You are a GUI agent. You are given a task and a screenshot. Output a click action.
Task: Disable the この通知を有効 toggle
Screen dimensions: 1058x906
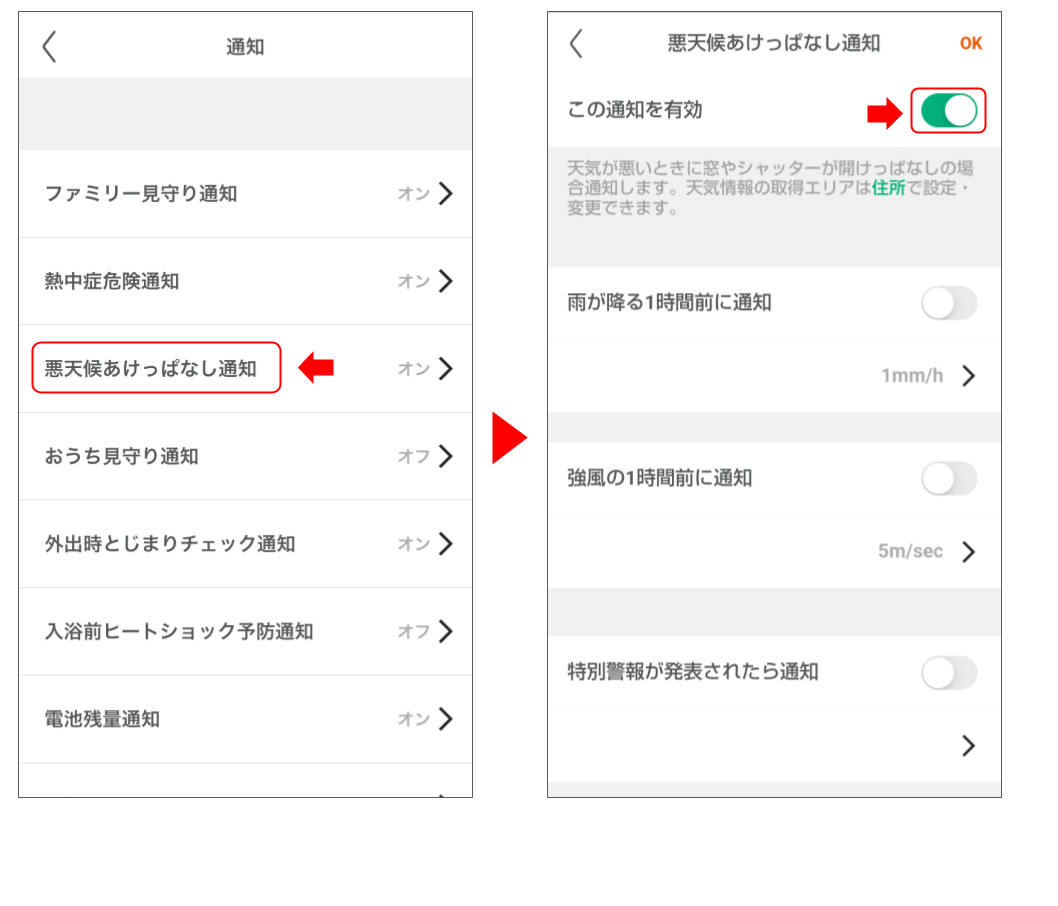click(948, 111)
